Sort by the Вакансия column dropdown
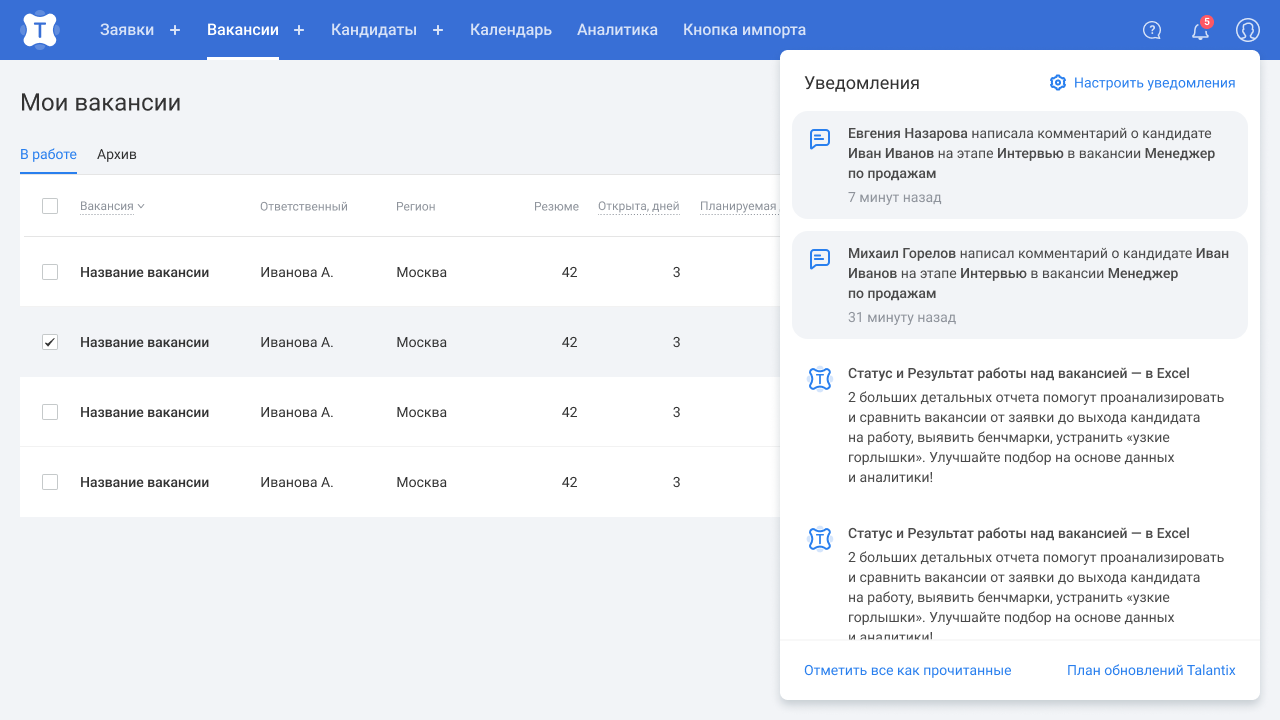This screenshot has height=720, width=1280. [112, 206]
